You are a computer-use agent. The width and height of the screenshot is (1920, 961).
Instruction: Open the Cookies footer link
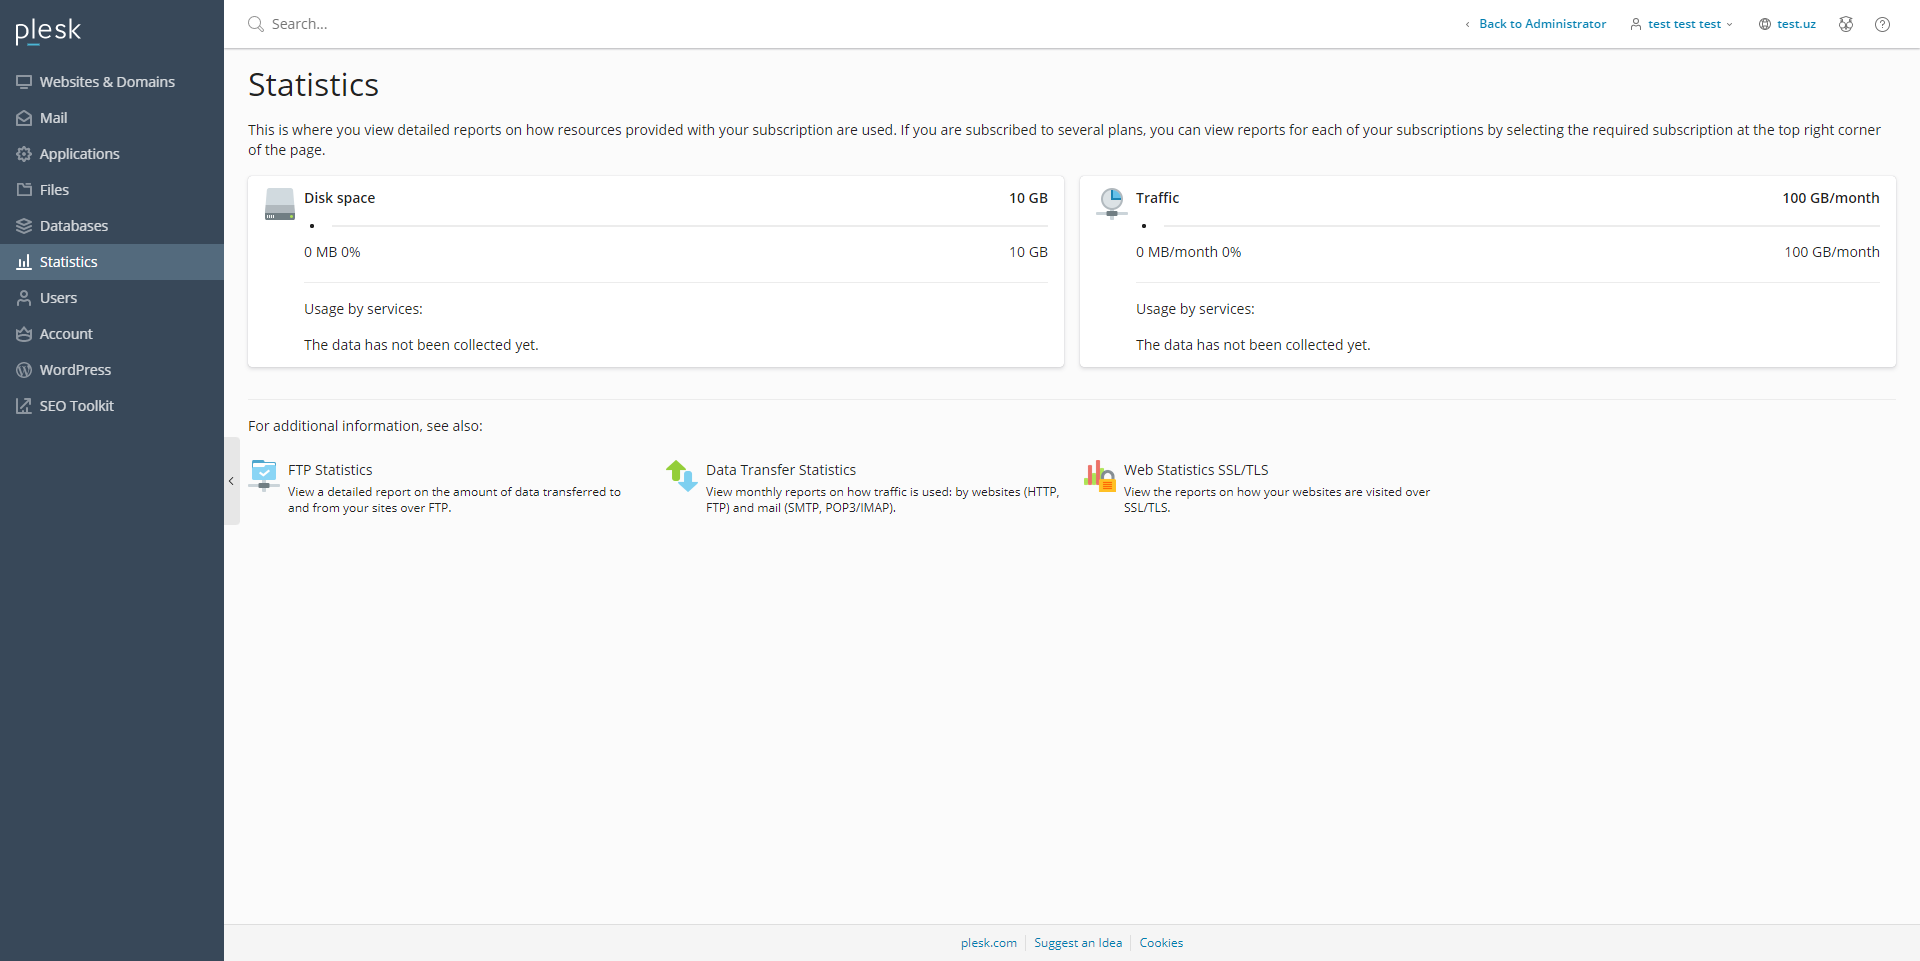click(x=1160, y=943)
